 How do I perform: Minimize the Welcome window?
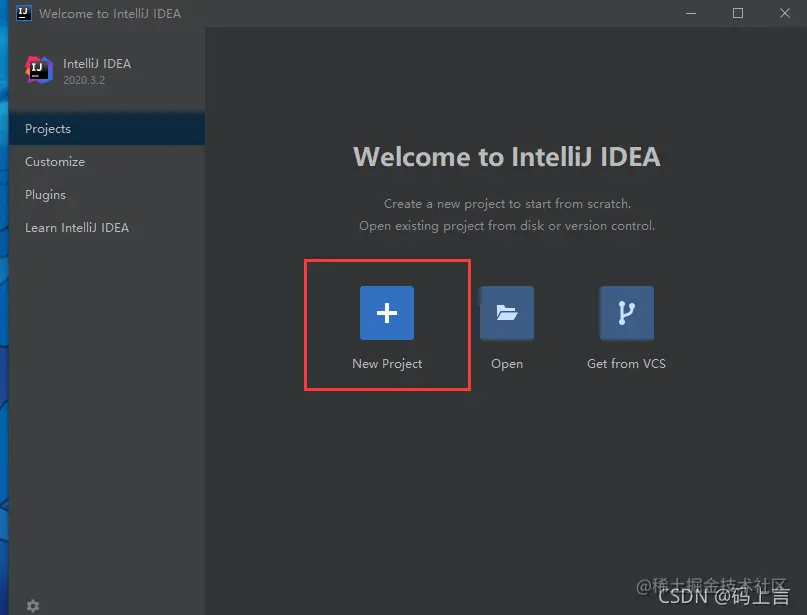[x=691, y=13]
